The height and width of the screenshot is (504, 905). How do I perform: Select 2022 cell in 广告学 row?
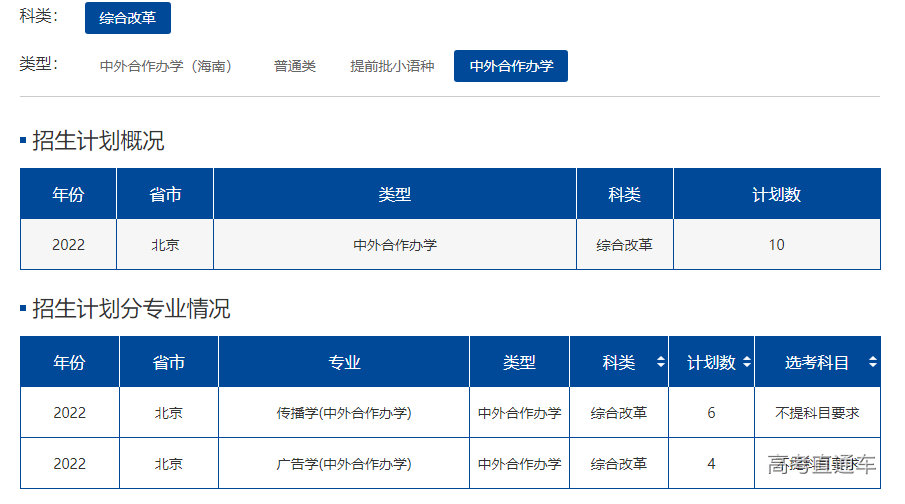click(69, 464)
